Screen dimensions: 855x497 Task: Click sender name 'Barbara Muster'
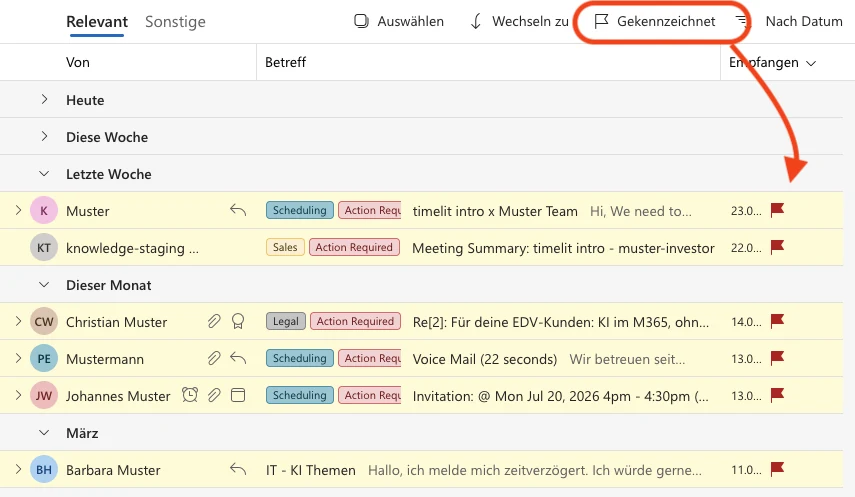[x=113, y=470]
